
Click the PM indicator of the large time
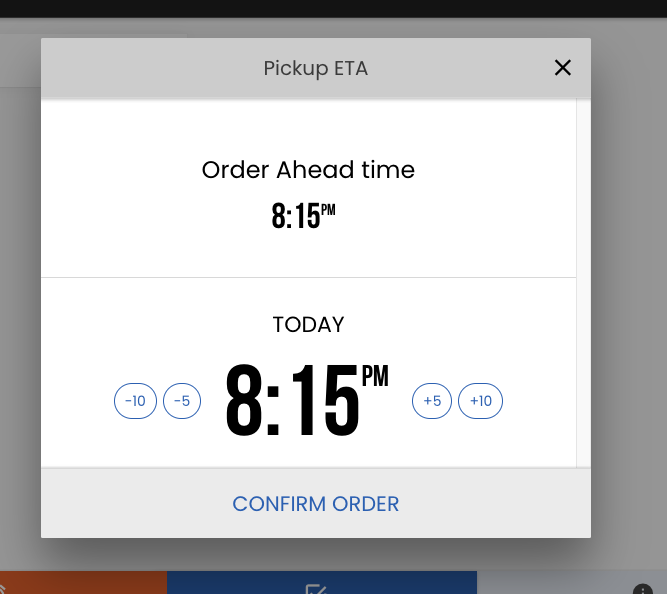(x=375, y=376)
